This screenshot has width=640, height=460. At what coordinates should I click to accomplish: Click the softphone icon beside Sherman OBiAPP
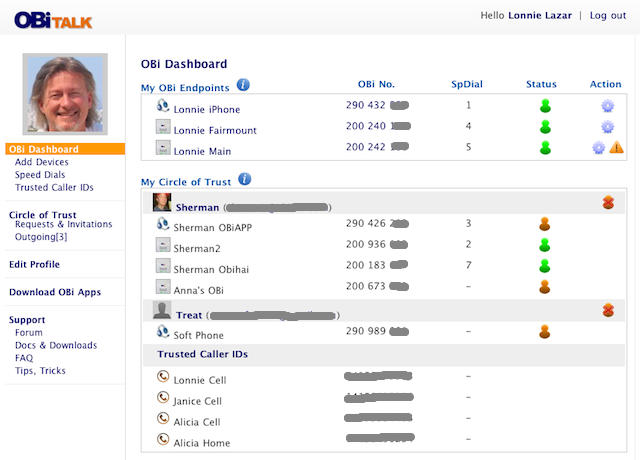(x=163, y=225)
